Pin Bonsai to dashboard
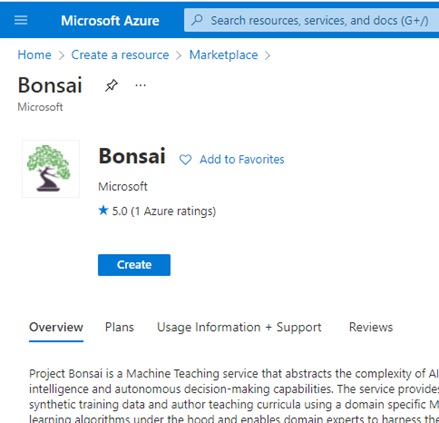 (x=111, y=85)
